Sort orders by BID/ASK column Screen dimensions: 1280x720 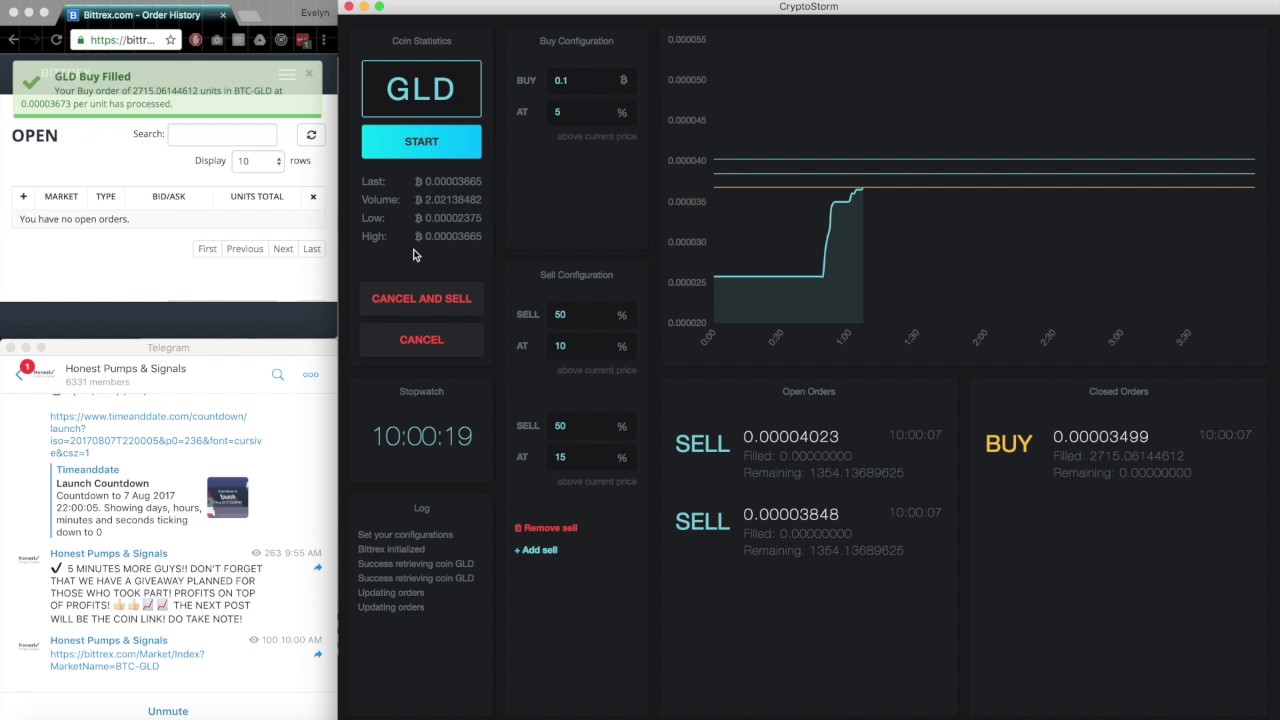[x=169, y=197]
